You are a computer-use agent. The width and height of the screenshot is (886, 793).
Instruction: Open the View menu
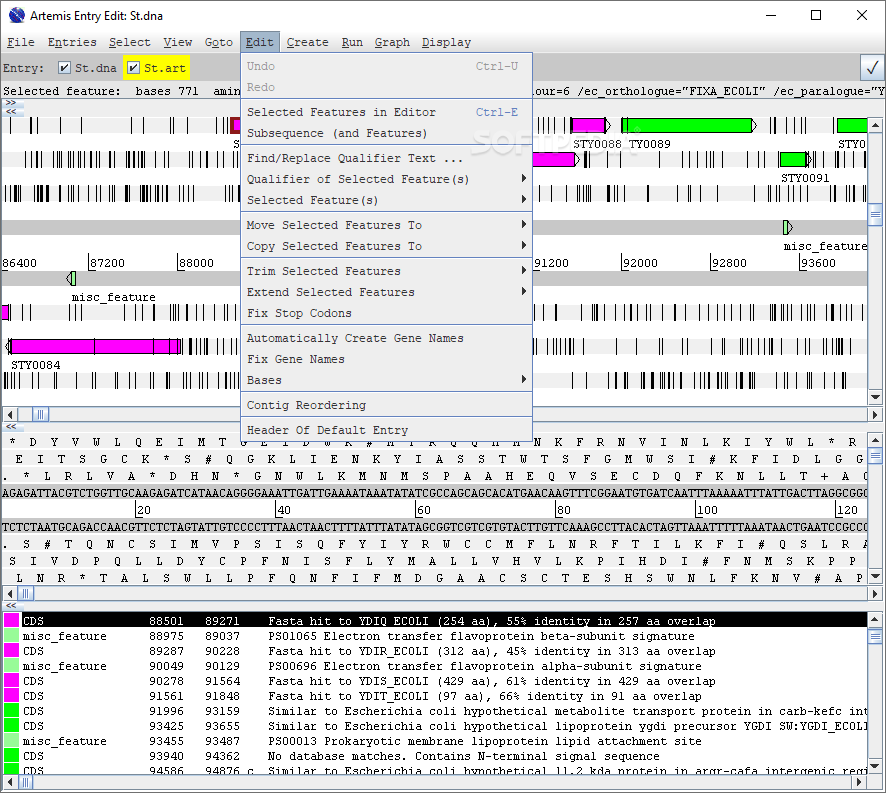[177, 42]
